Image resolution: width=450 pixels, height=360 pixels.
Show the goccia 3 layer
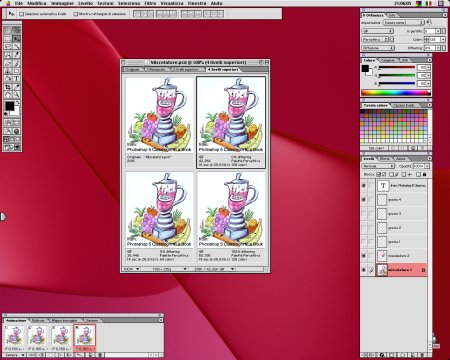pyautogui.click(x=364, y=214)
